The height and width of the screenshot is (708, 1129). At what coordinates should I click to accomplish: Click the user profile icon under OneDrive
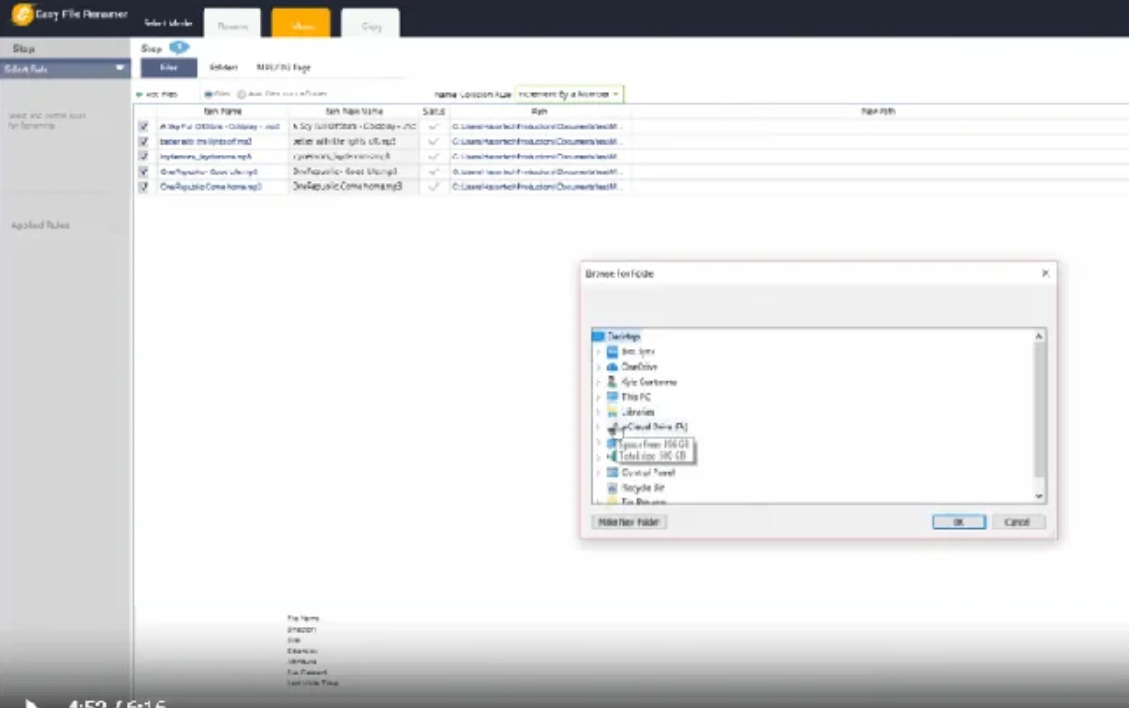[612, 382]
